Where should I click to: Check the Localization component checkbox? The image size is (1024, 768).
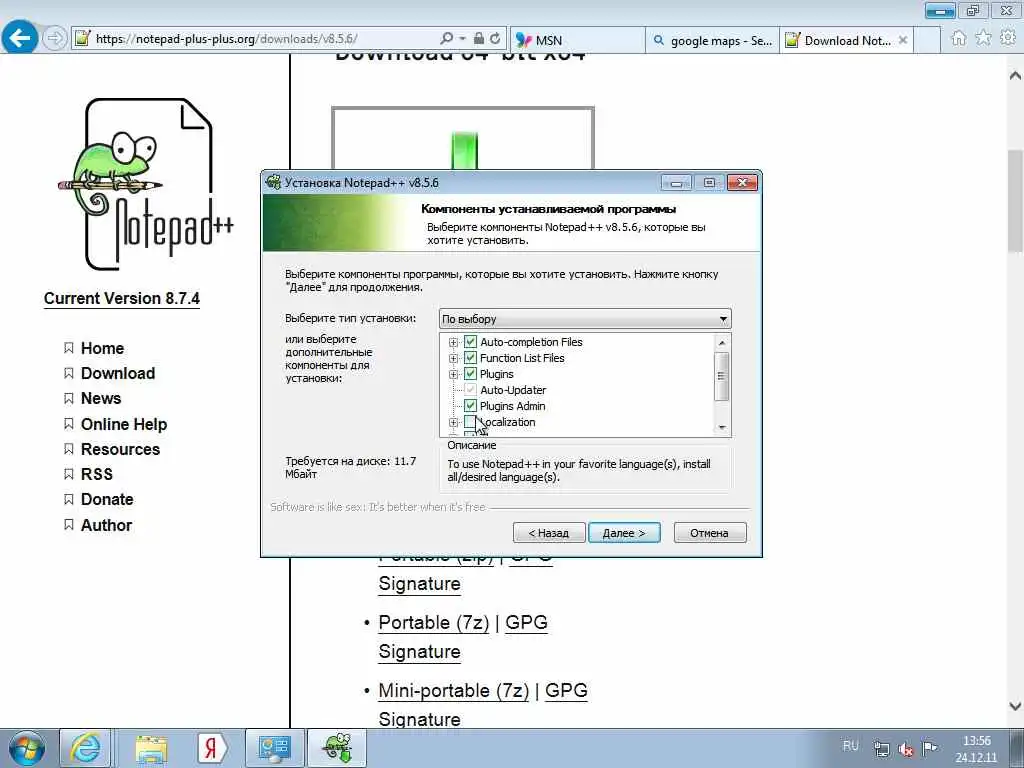(x=470, y=422)
